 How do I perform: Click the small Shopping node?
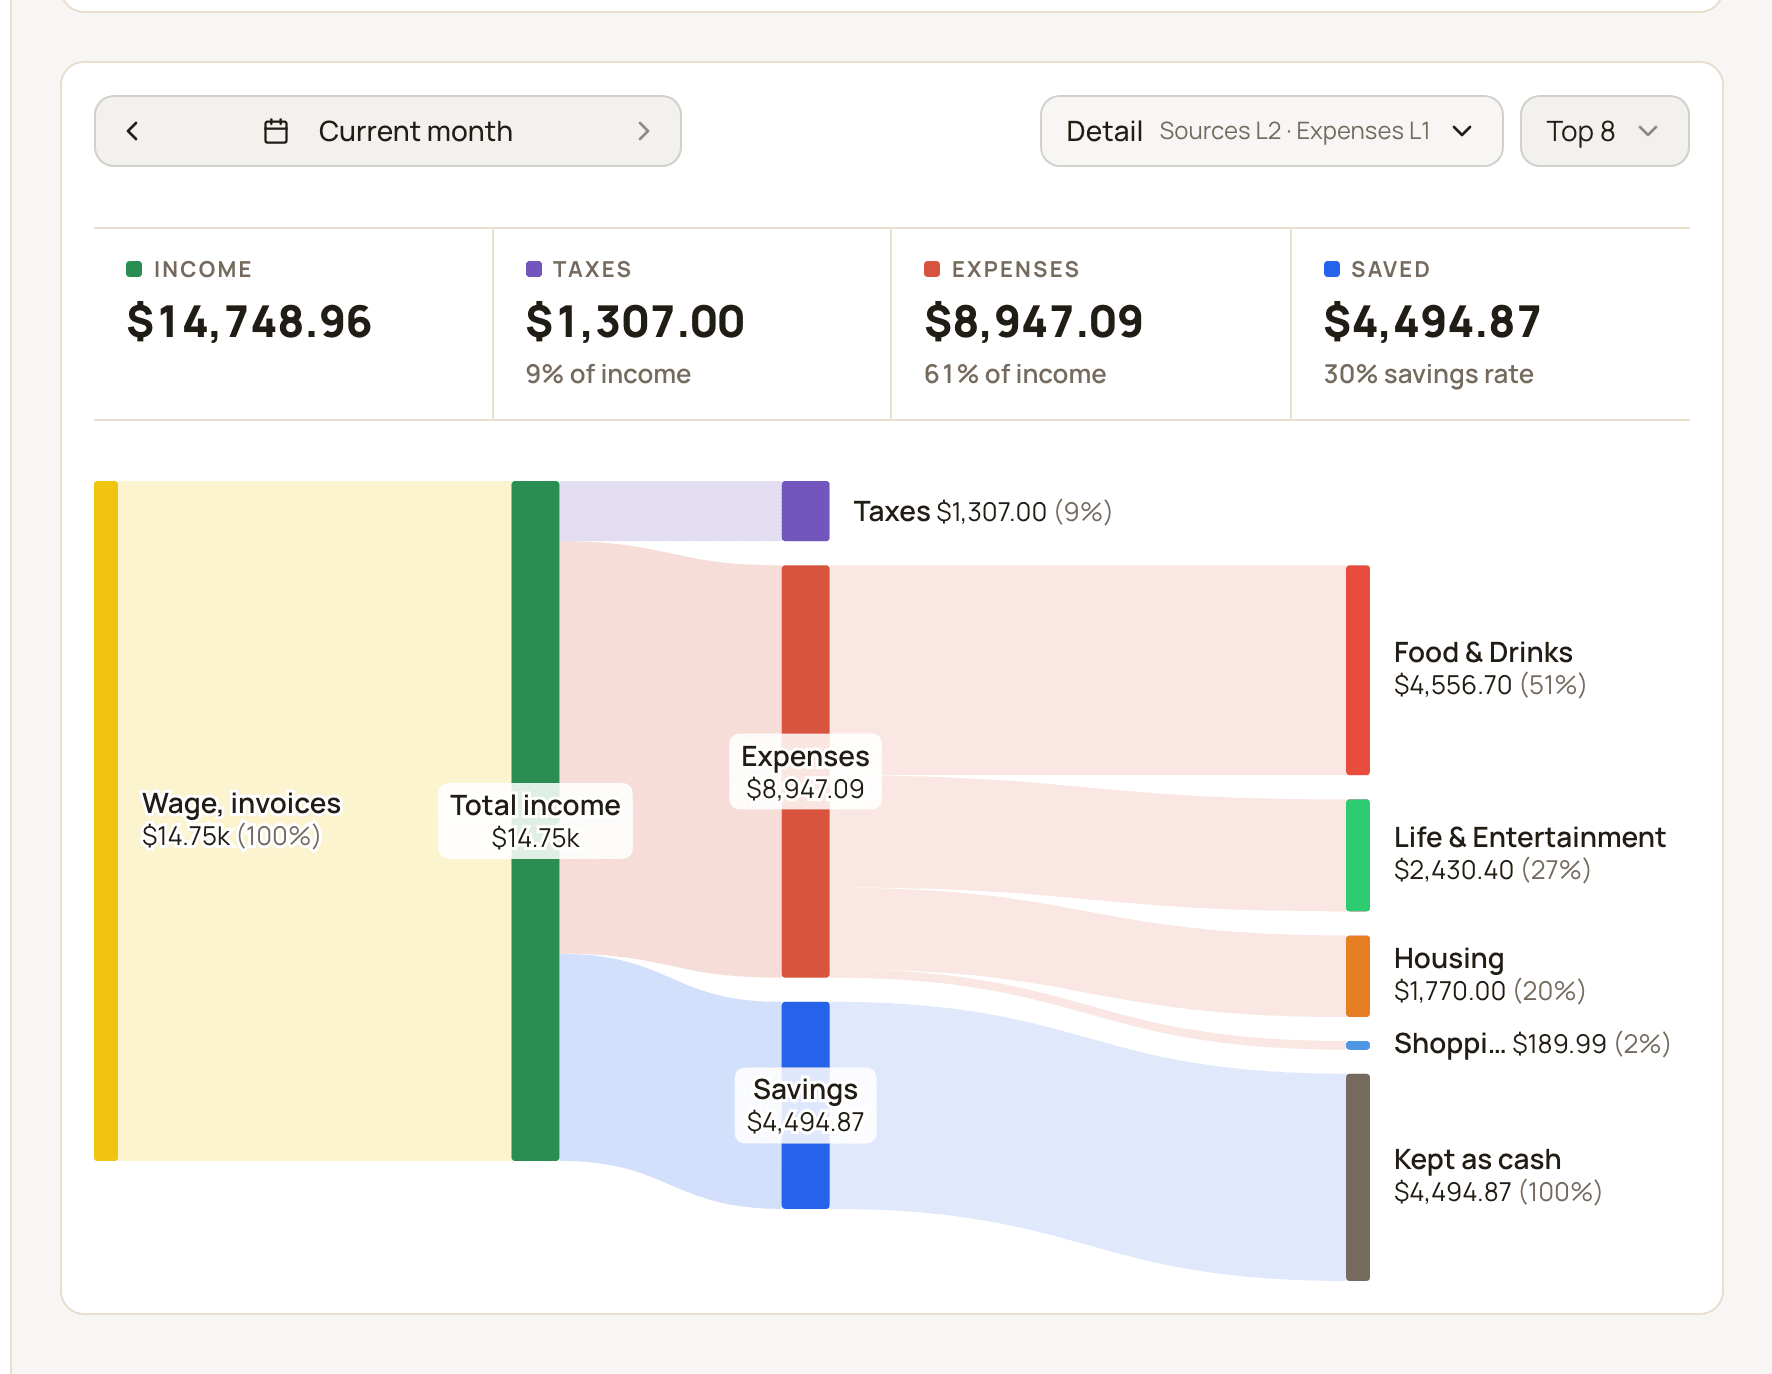pos(1358,1045)
